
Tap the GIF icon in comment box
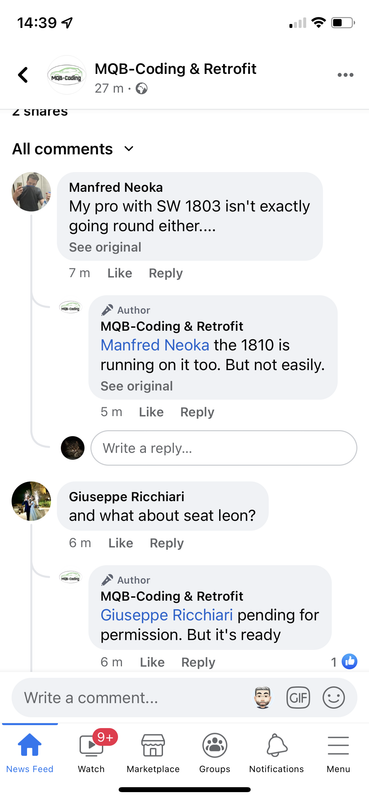point(298,697)
